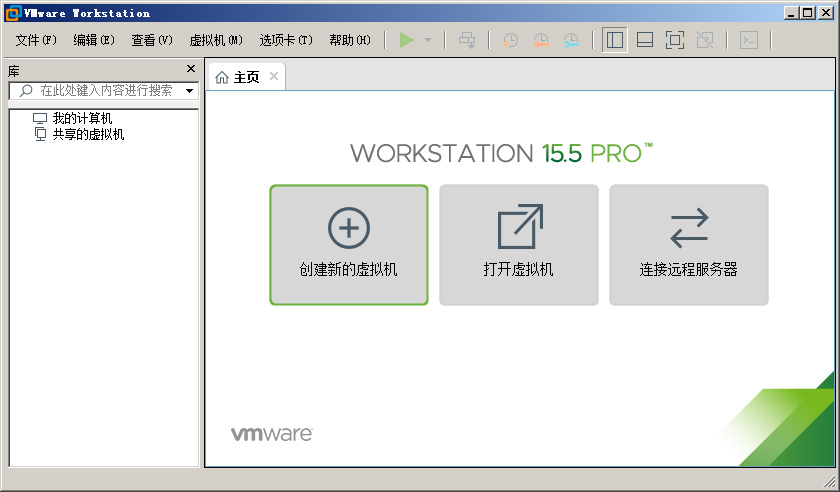This screenshot has height=492, width=840.
Task: Open the 编辑(E) menu
Action: point(94,40)
